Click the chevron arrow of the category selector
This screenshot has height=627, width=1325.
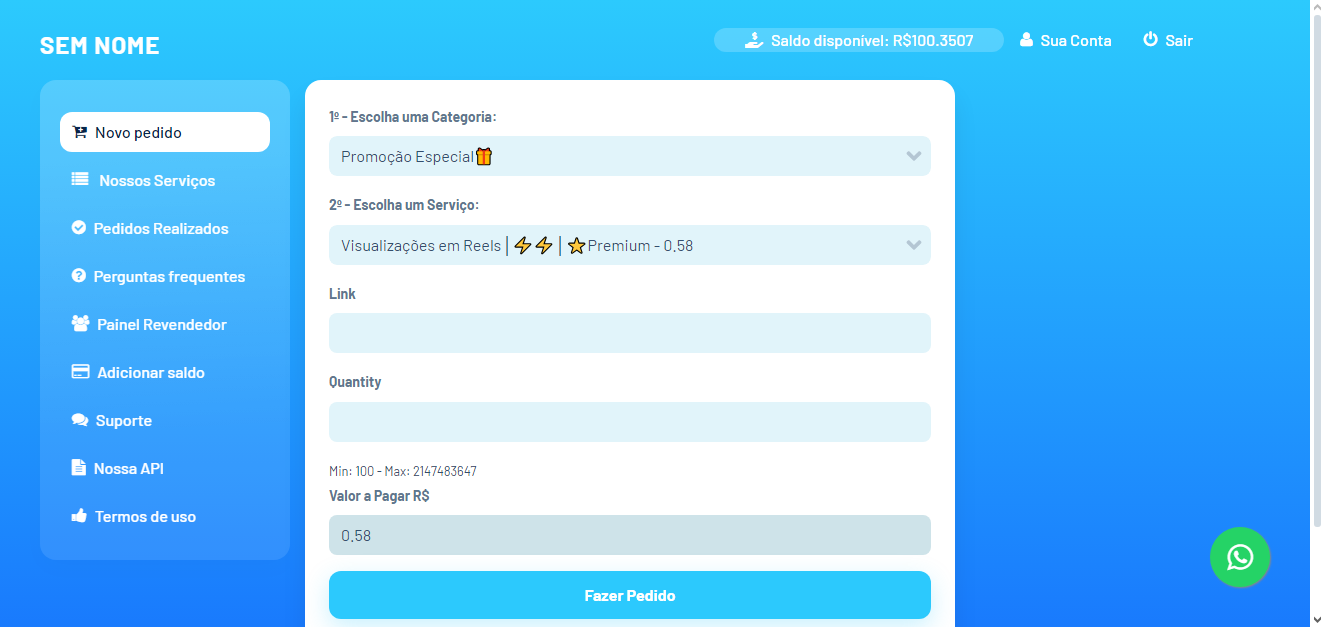[913, 156]
